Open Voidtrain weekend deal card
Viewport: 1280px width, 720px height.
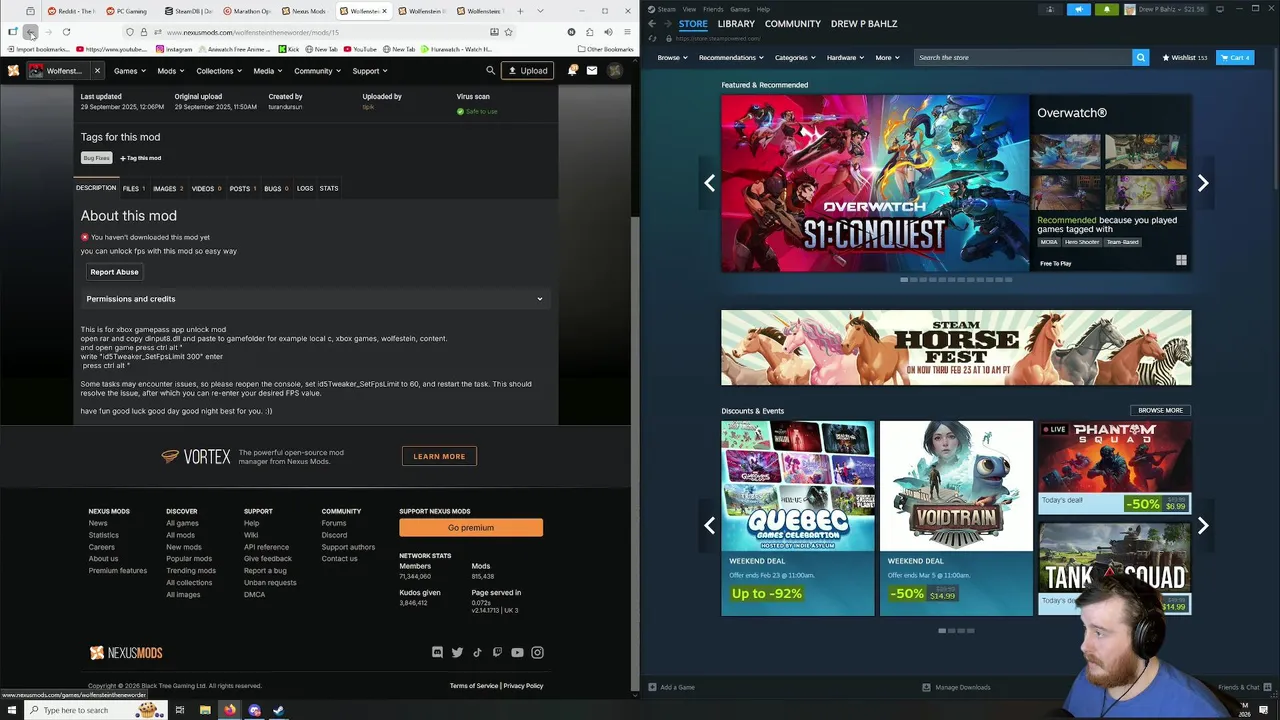pyautogui.click(x=956, y=518)
